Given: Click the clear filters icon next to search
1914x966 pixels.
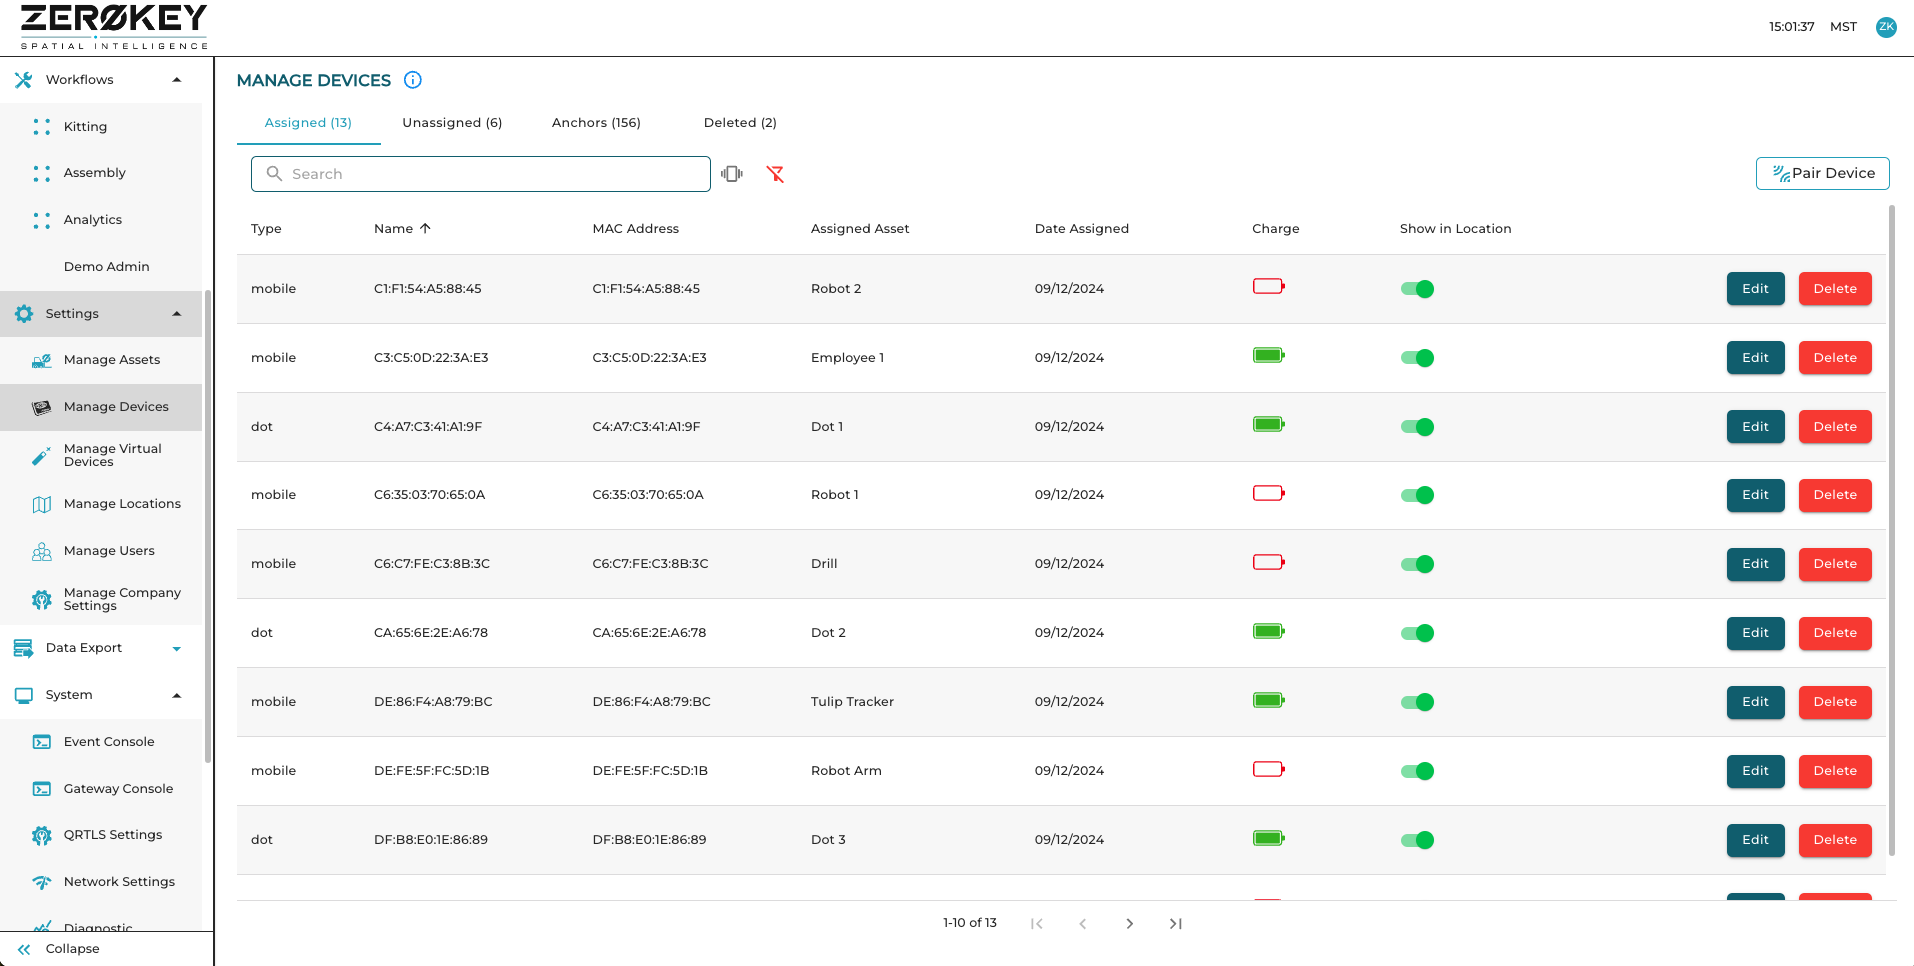Looking at the screenshot, I should (775, 174).
